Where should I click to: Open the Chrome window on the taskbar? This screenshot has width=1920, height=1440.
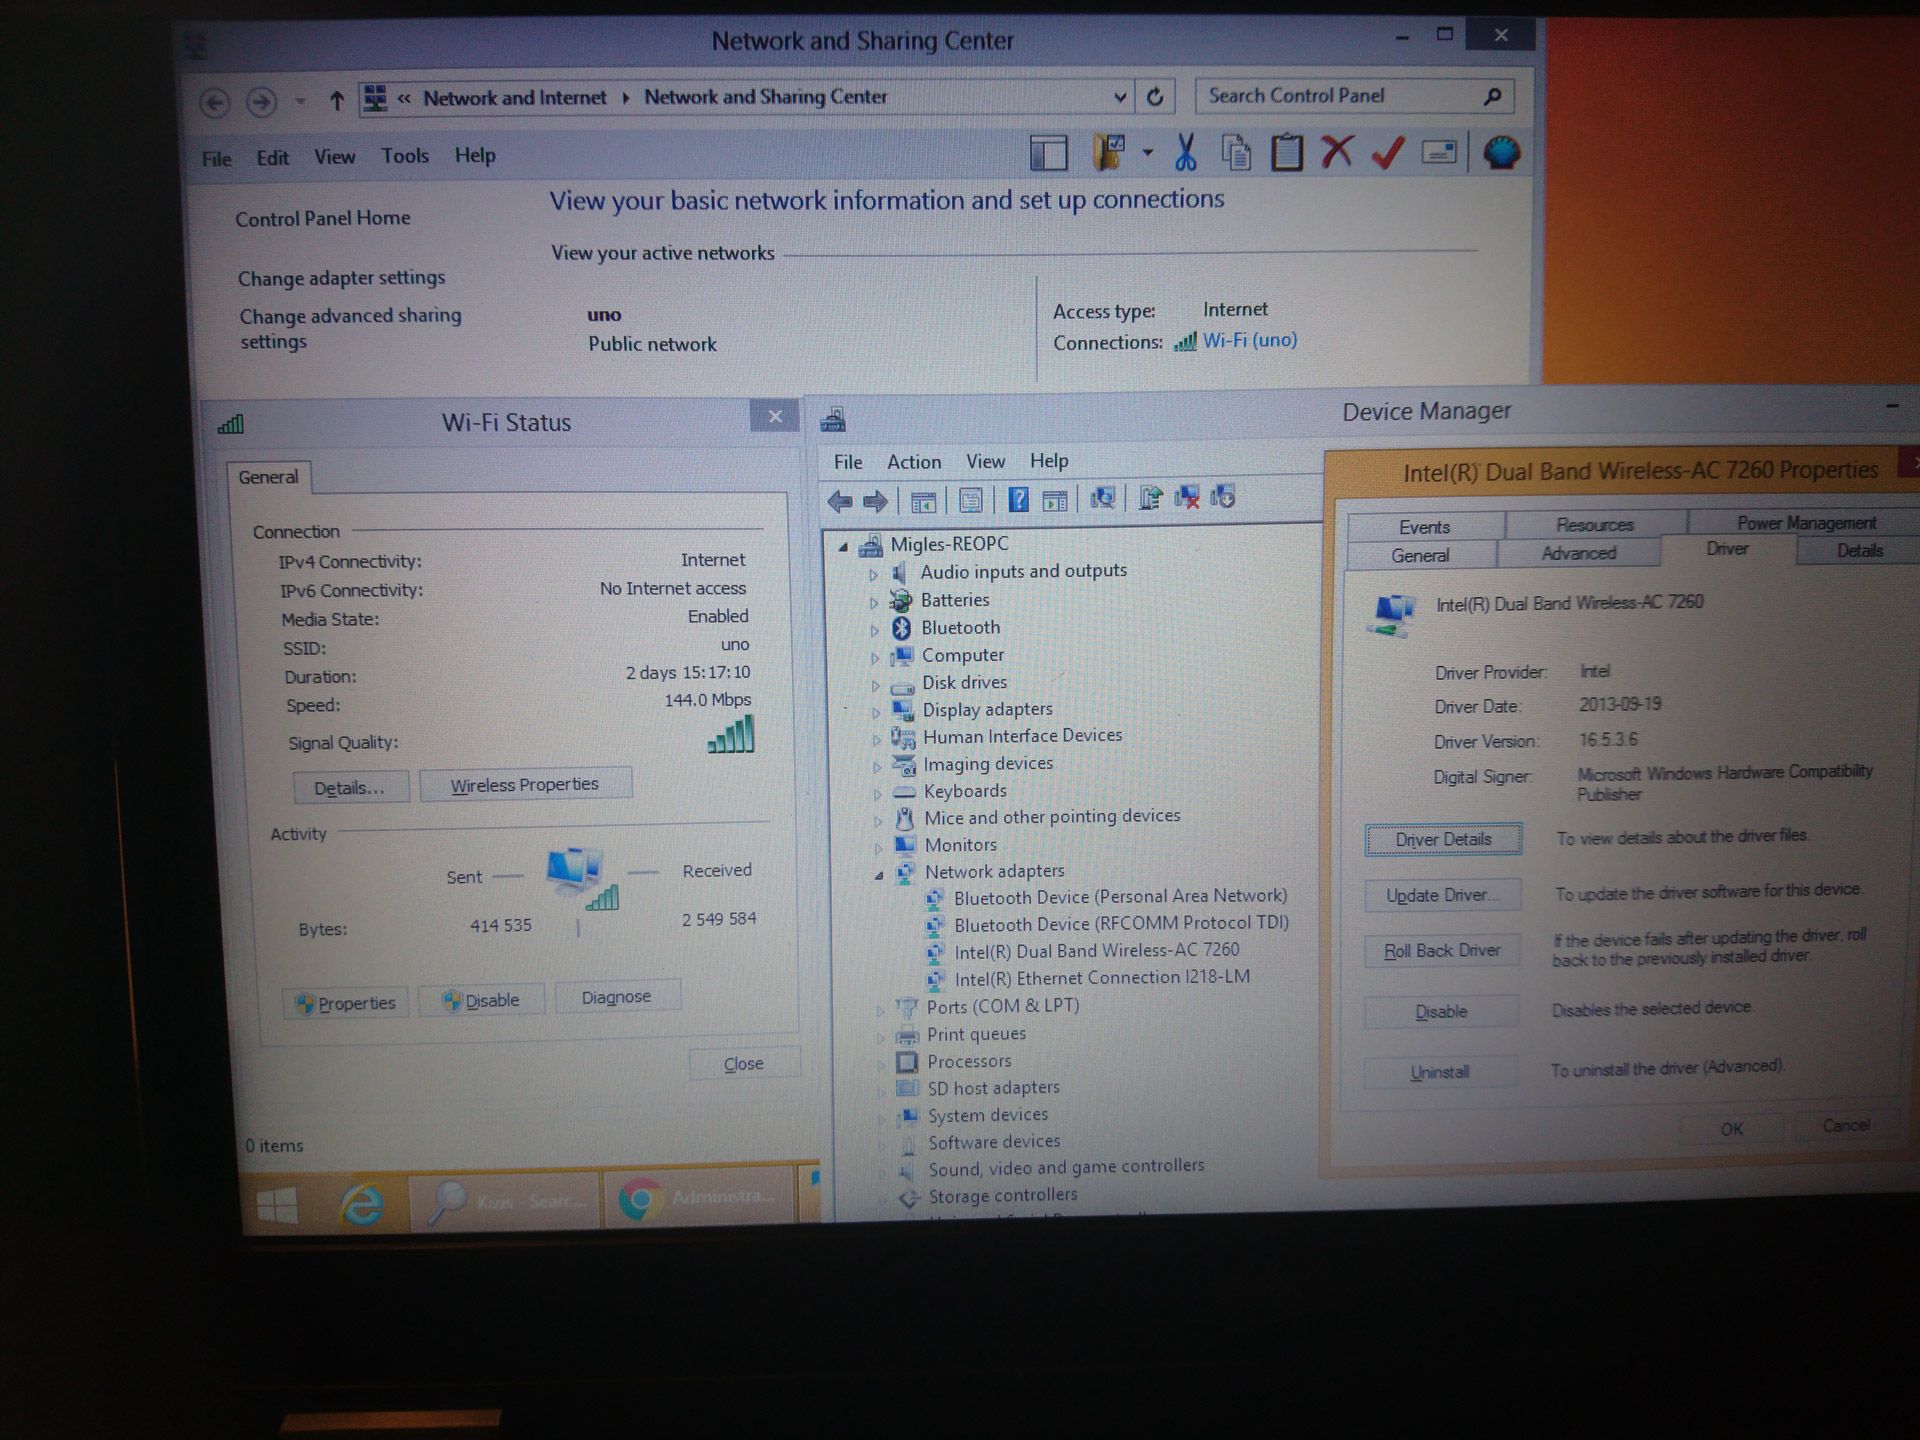(x=700, y=1198)
